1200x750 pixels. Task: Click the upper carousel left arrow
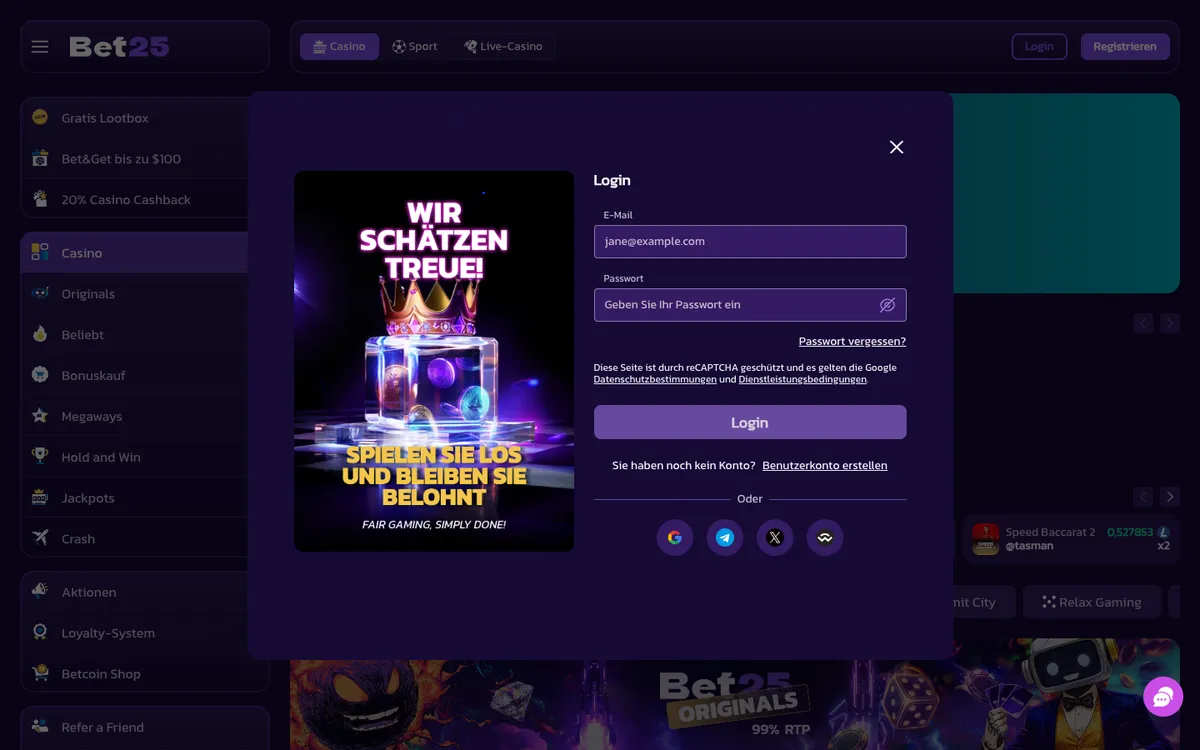[1143, 323]
